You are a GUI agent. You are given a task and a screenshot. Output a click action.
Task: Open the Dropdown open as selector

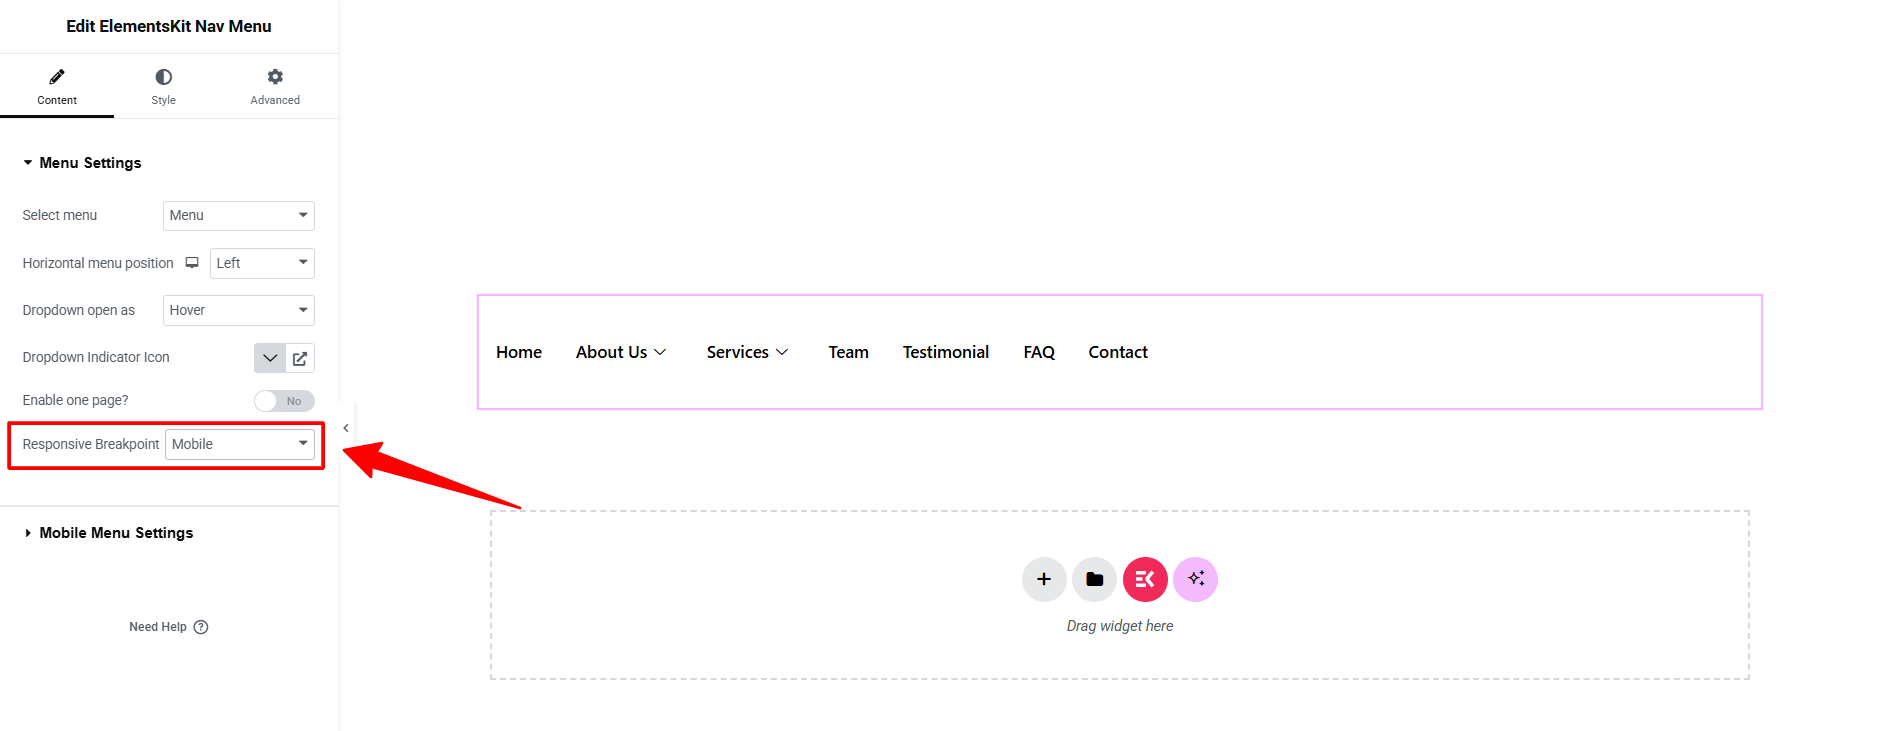click(x=238, y=310)
